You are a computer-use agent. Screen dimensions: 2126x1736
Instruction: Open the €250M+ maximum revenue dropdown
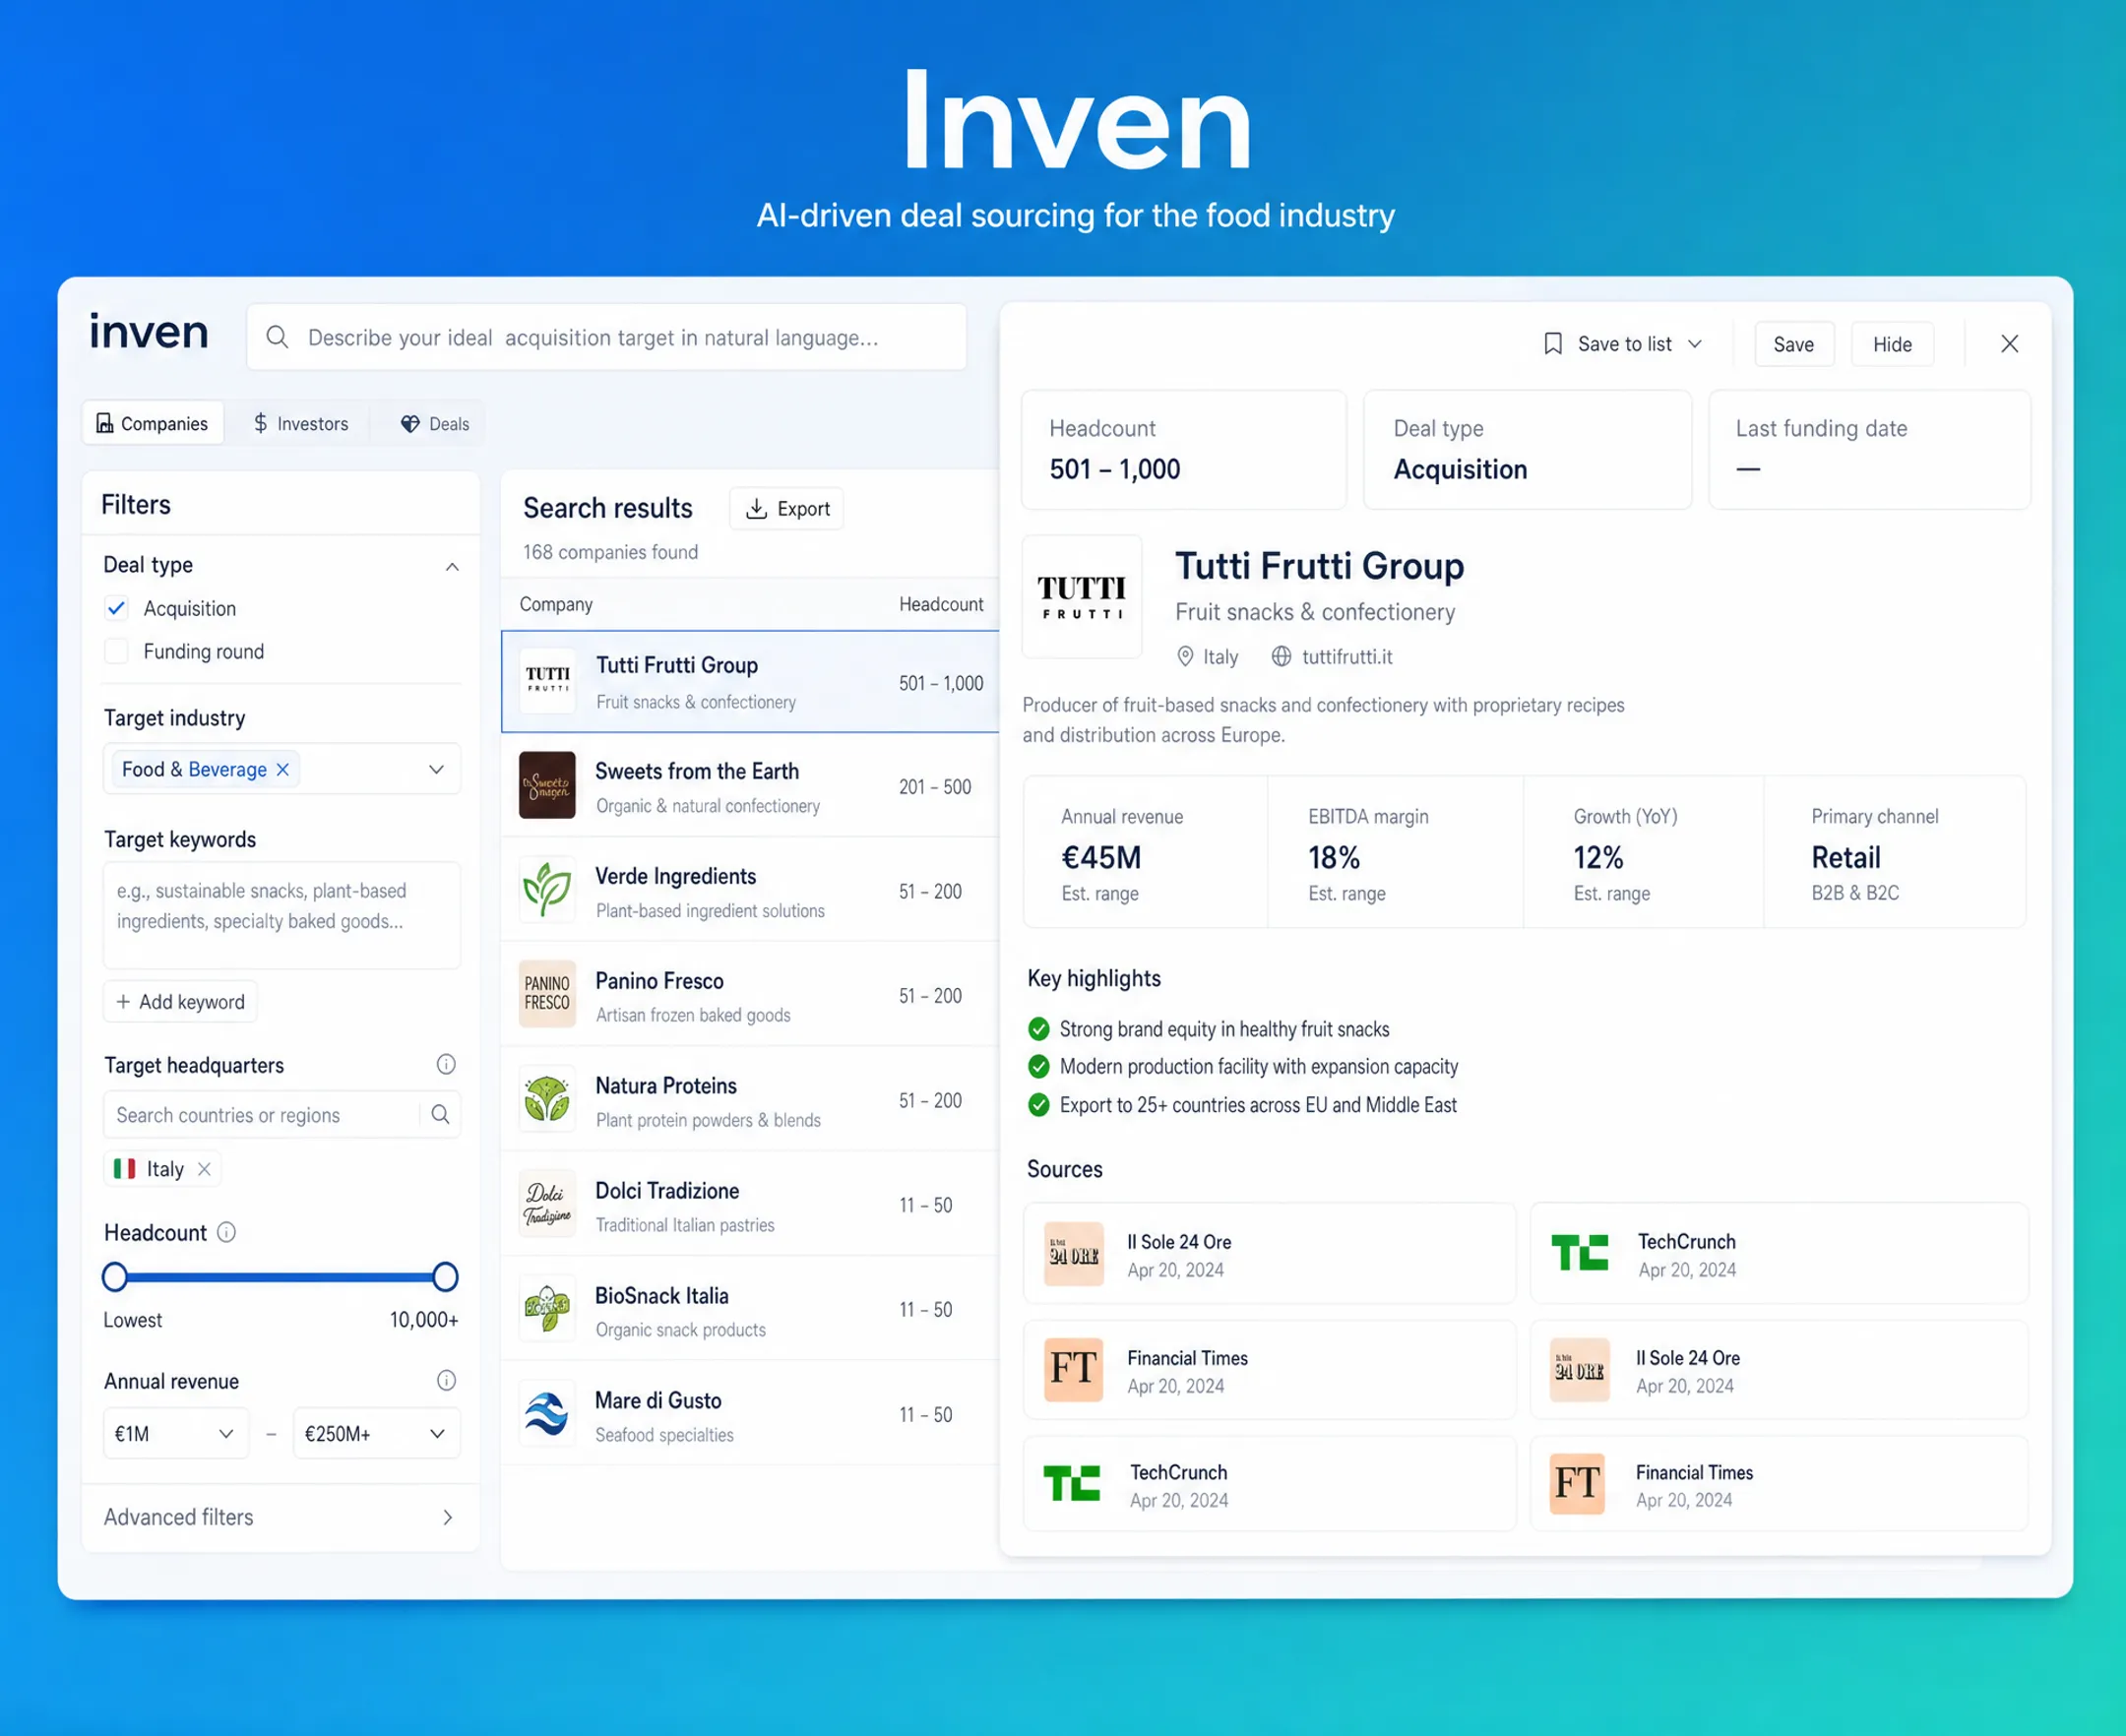point(377,1433)
